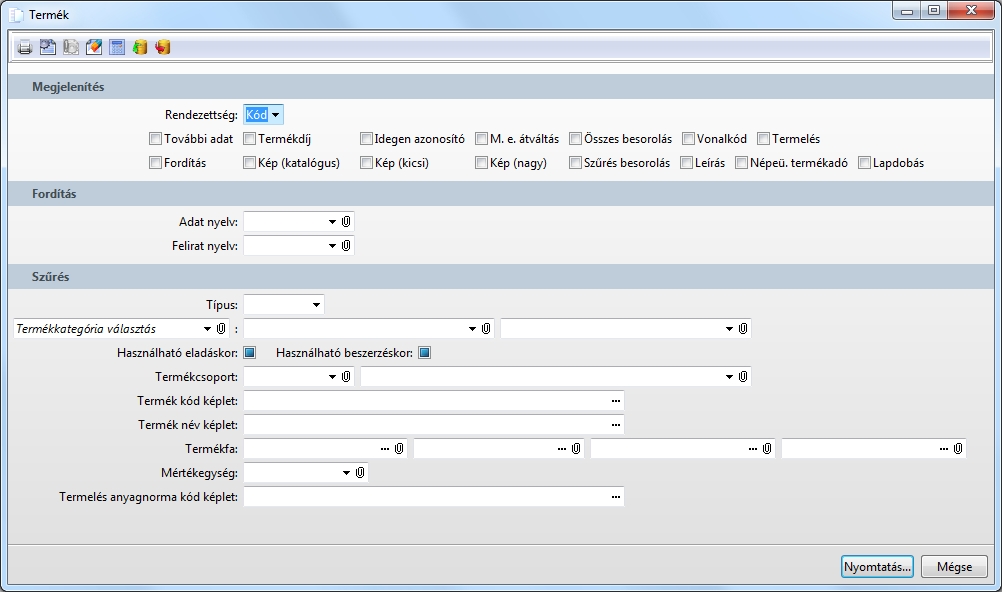Click paperclip icon next to Mértékegység
The image size is (1002, 592).
tap(360, 472)
